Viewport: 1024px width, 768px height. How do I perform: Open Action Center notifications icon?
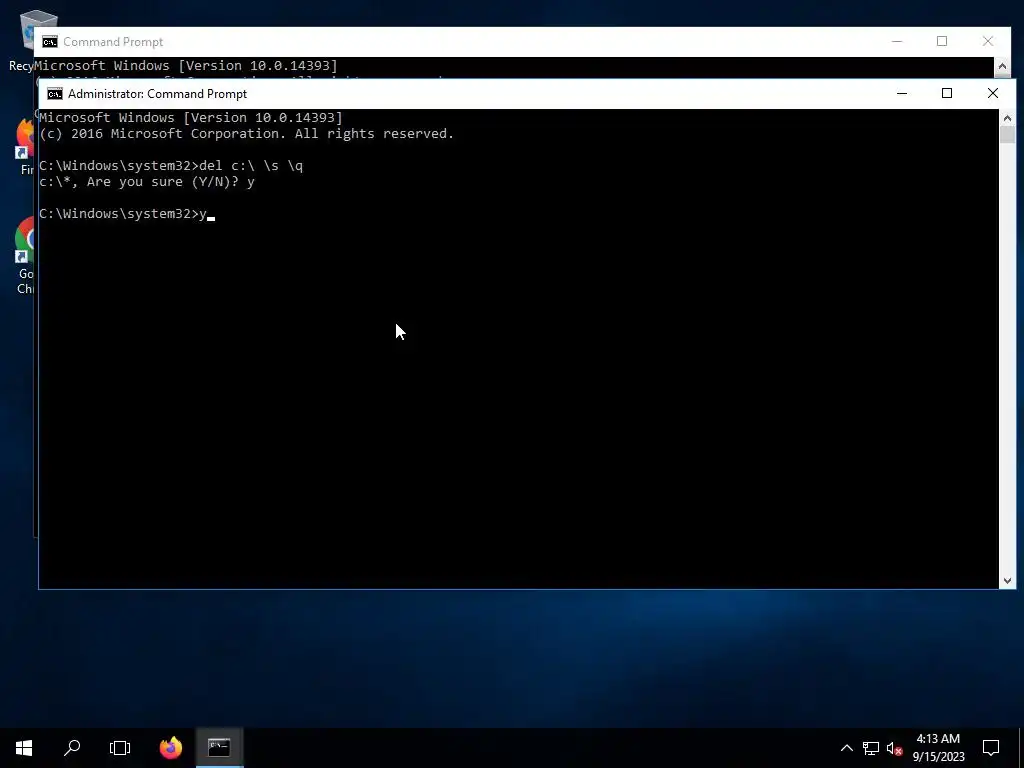point(991,748)
